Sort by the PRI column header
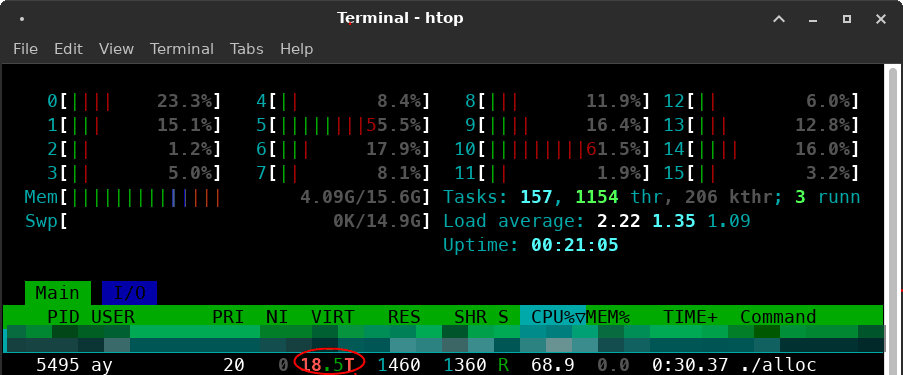 click(228, 317)
